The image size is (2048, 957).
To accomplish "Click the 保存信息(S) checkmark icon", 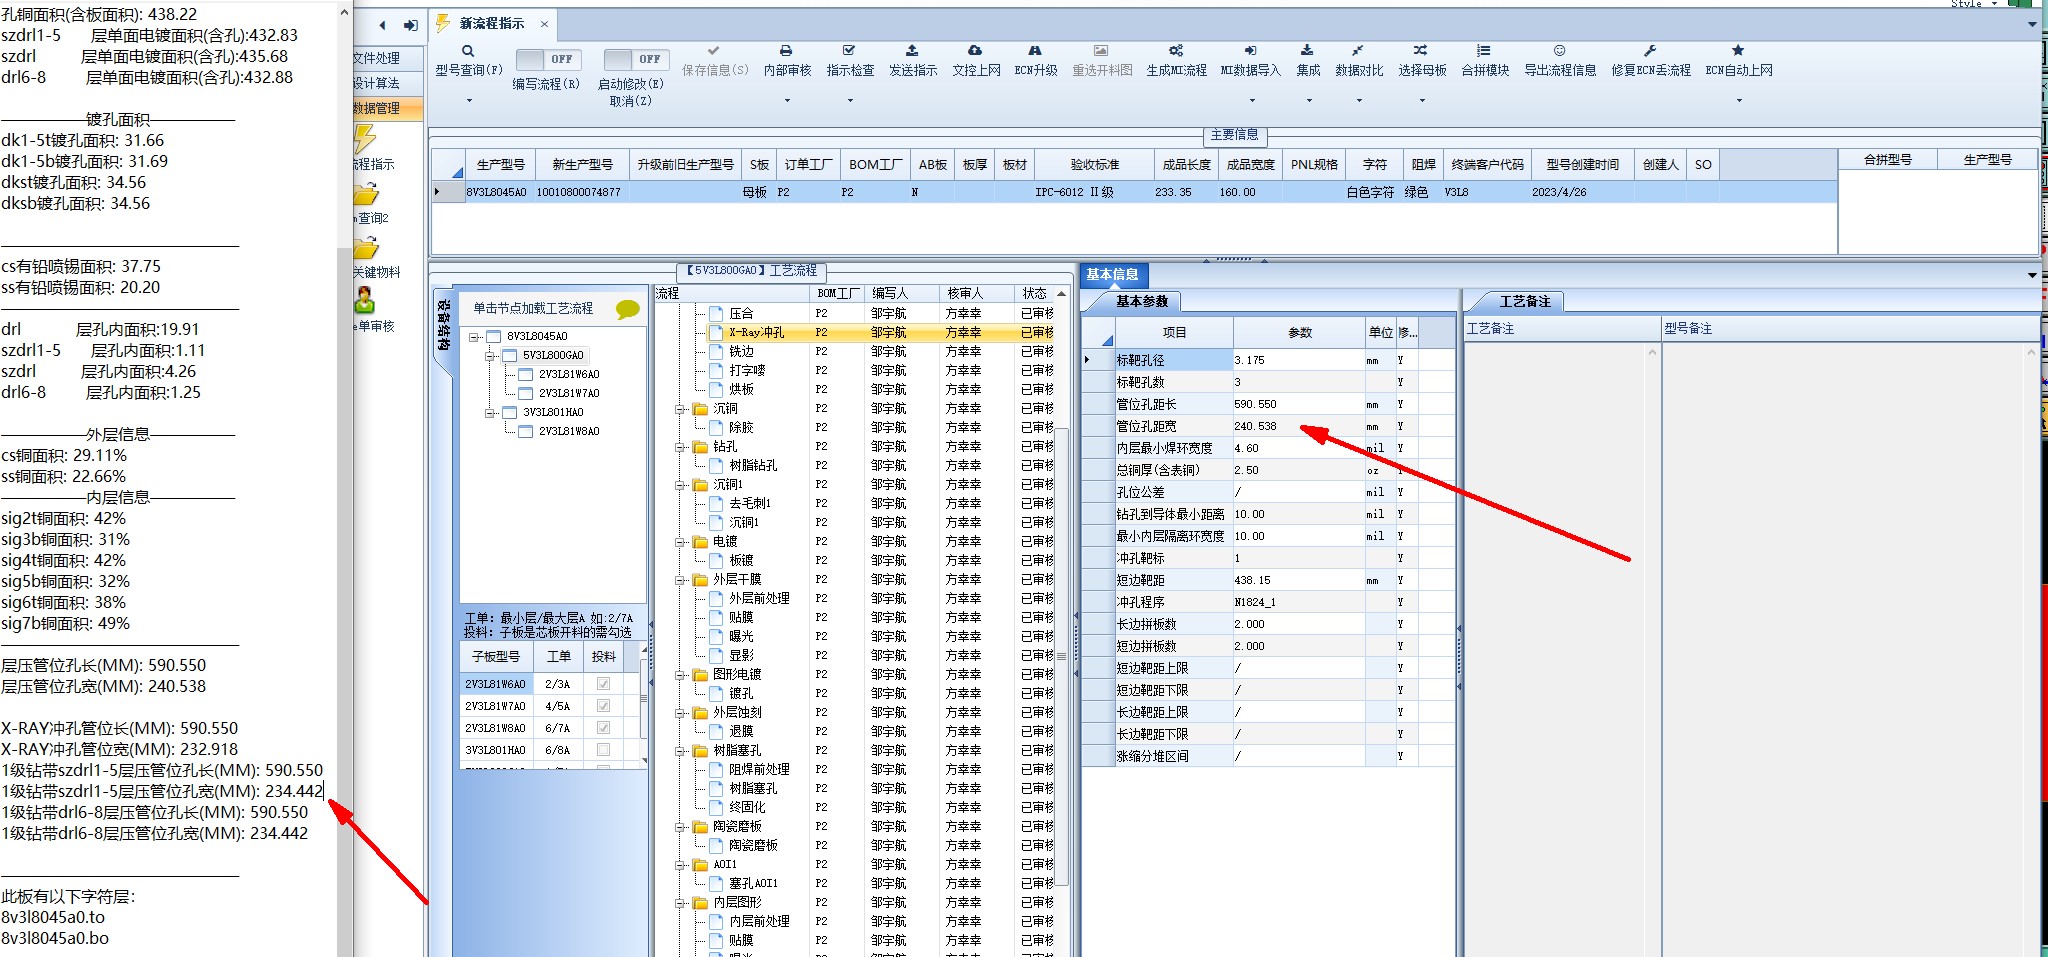I will [714, 50].
